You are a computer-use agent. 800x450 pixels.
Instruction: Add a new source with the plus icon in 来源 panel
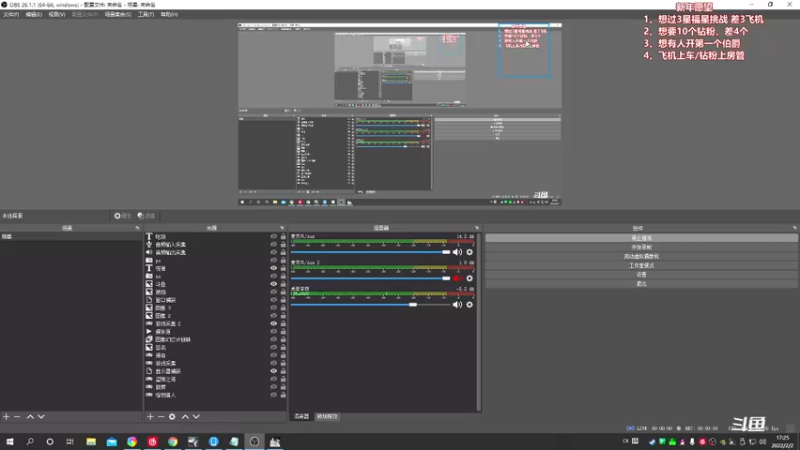pos(150,417)
